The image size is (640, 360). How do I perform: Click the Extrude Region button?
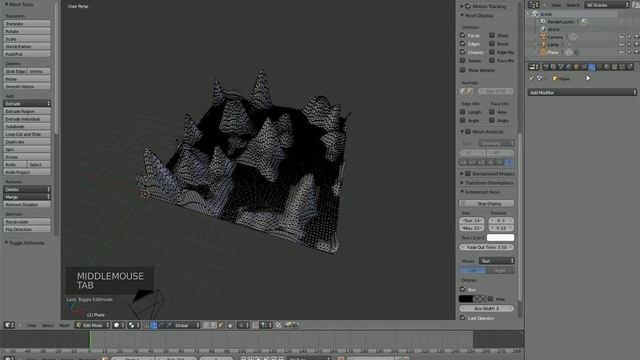(x=27, y=111)
